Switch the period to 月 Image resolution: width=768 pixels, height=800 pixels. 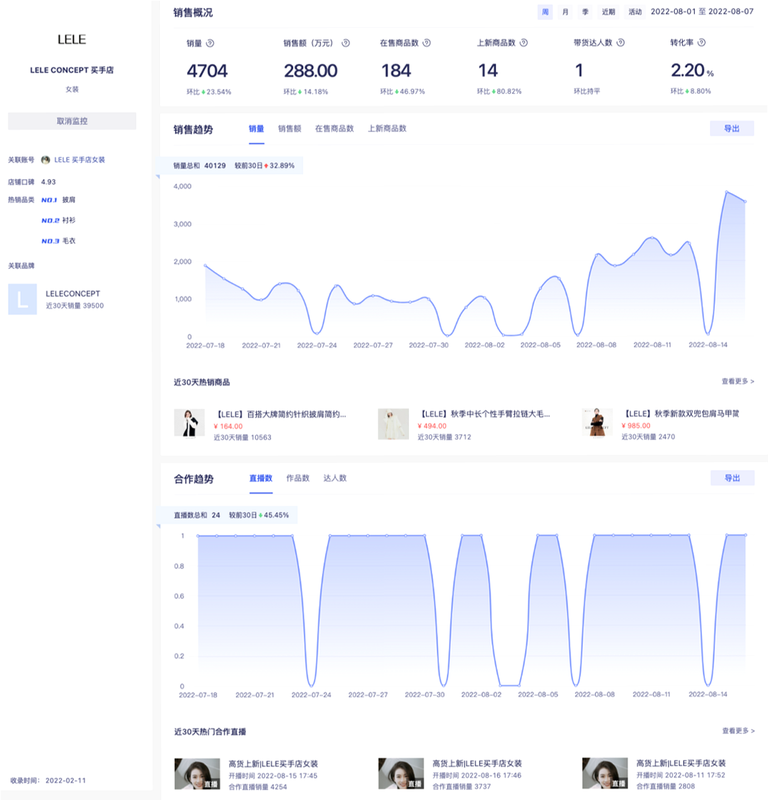[x=565, y=12]
